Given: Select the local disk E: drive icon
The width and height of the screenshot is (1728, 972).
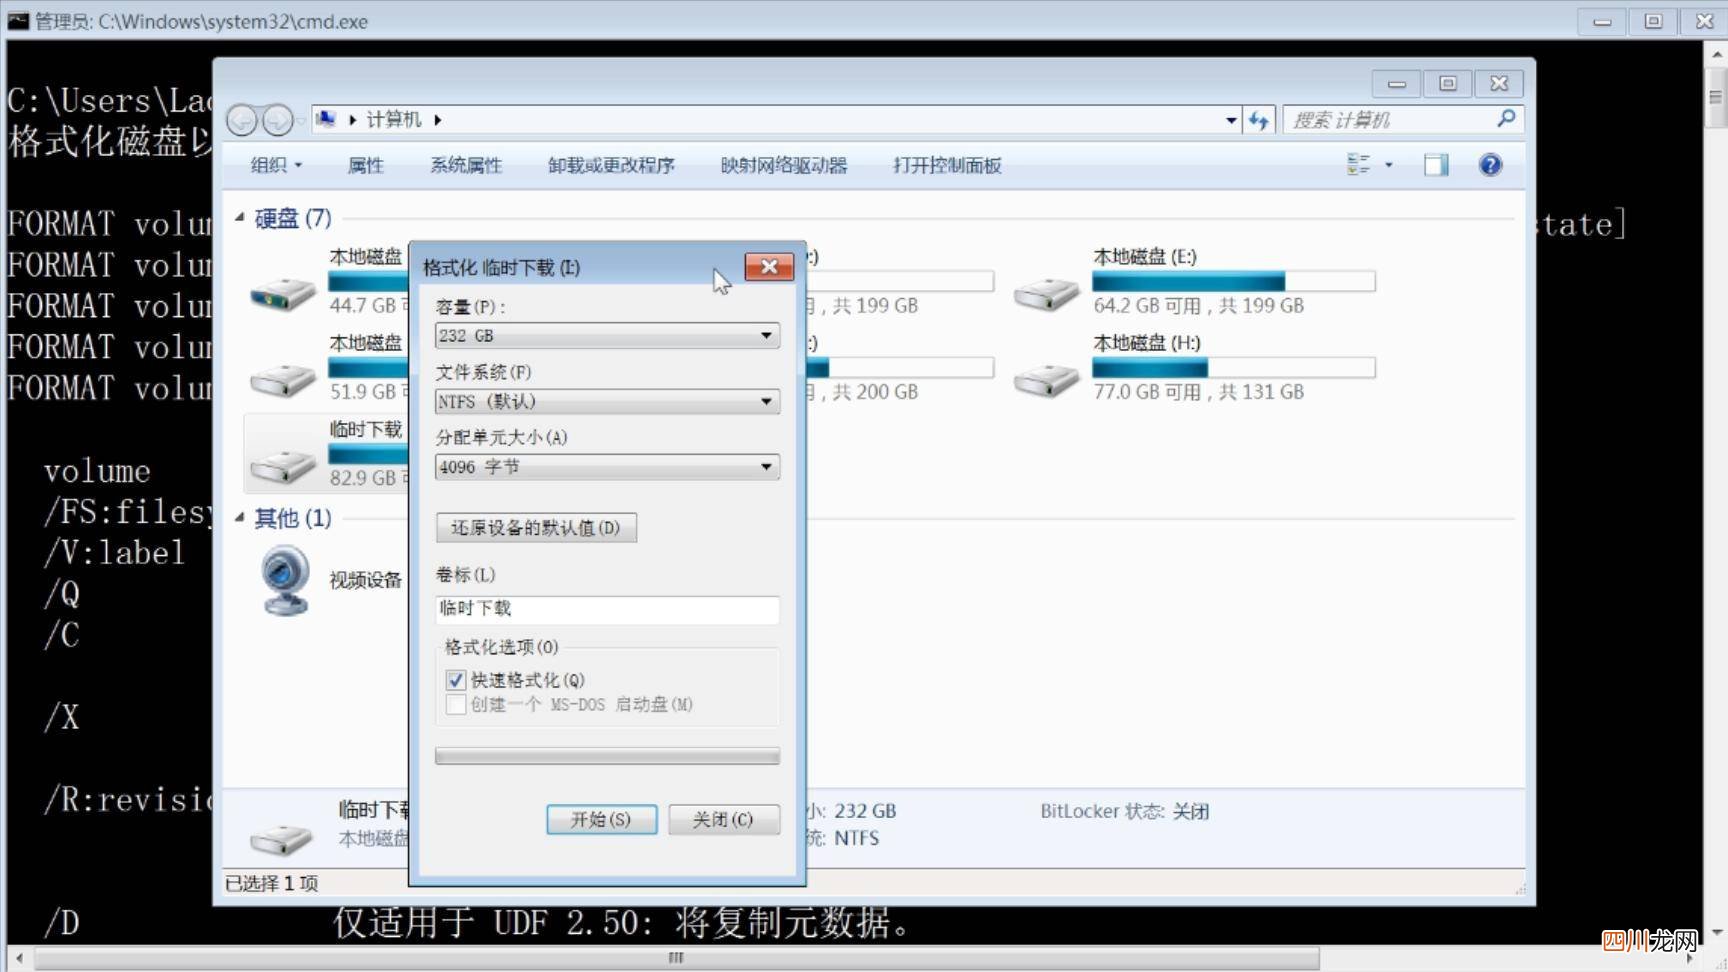Looking at the screenshot, I should pyautogui.click(x=1046, y=292).
